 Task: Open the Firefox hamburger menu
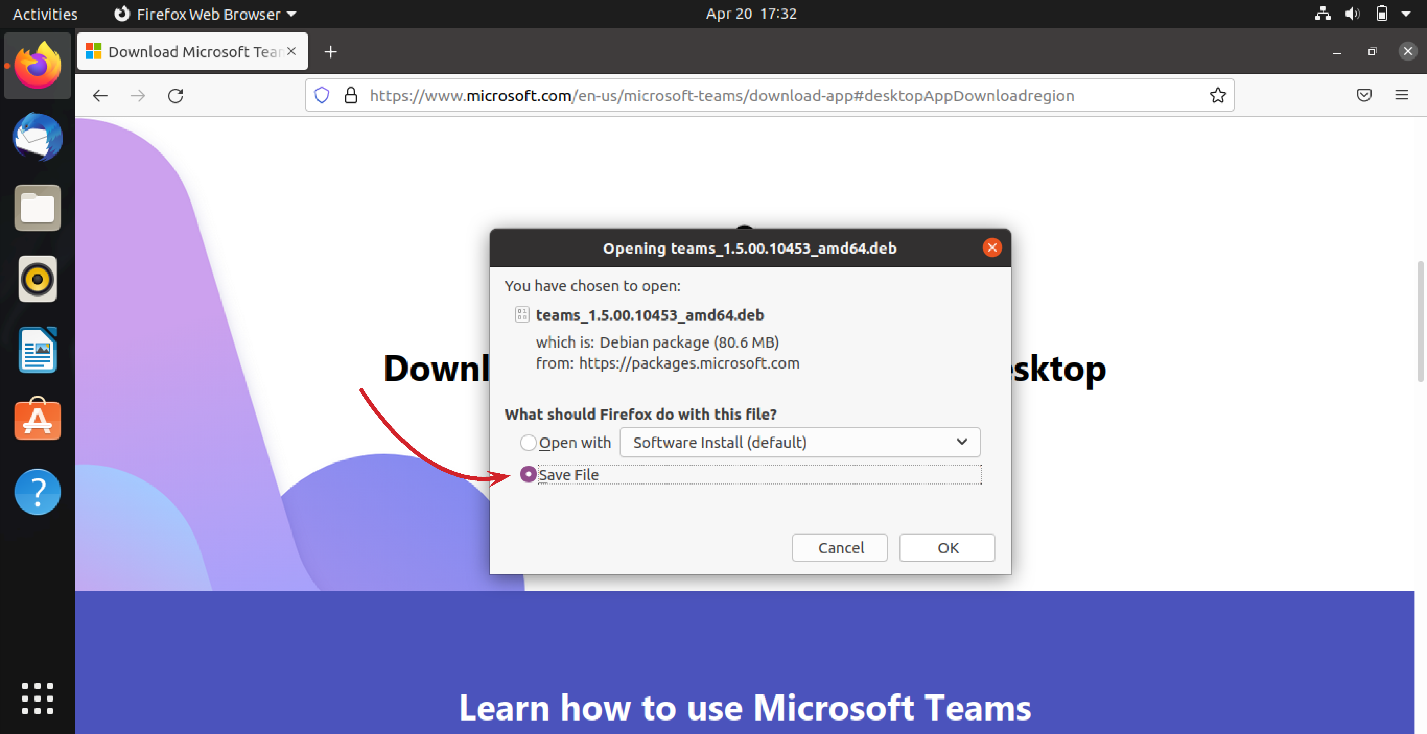[1402, 96]
